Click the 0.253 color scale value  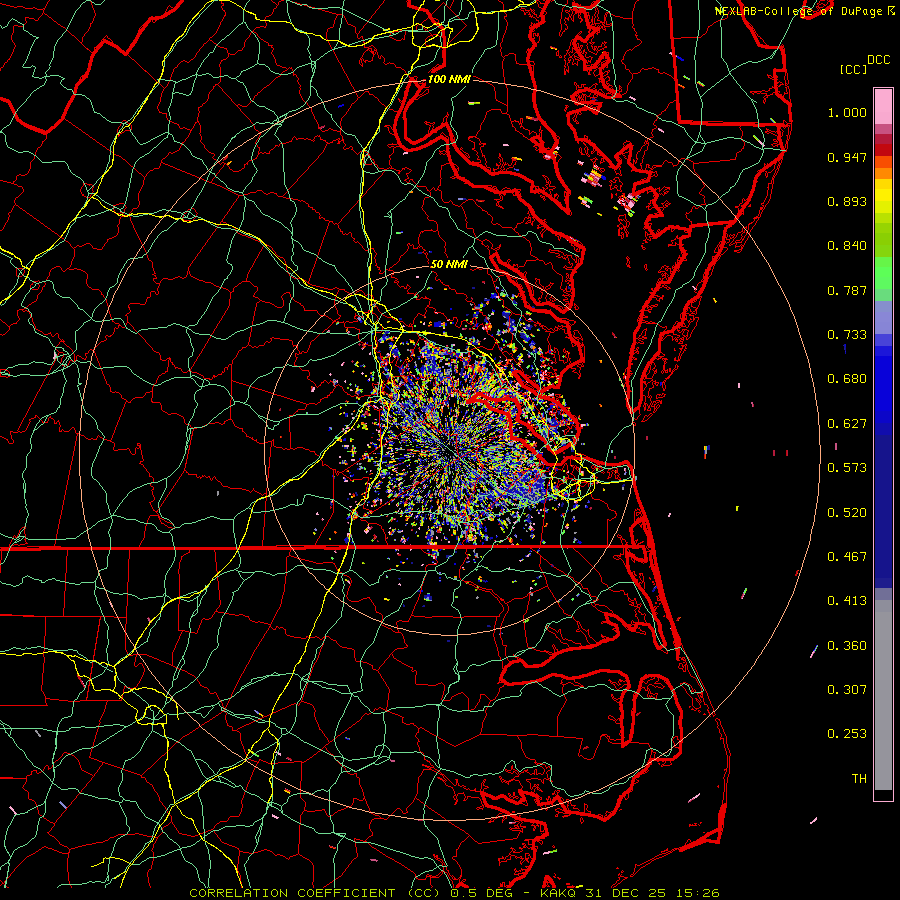(847, 734)
